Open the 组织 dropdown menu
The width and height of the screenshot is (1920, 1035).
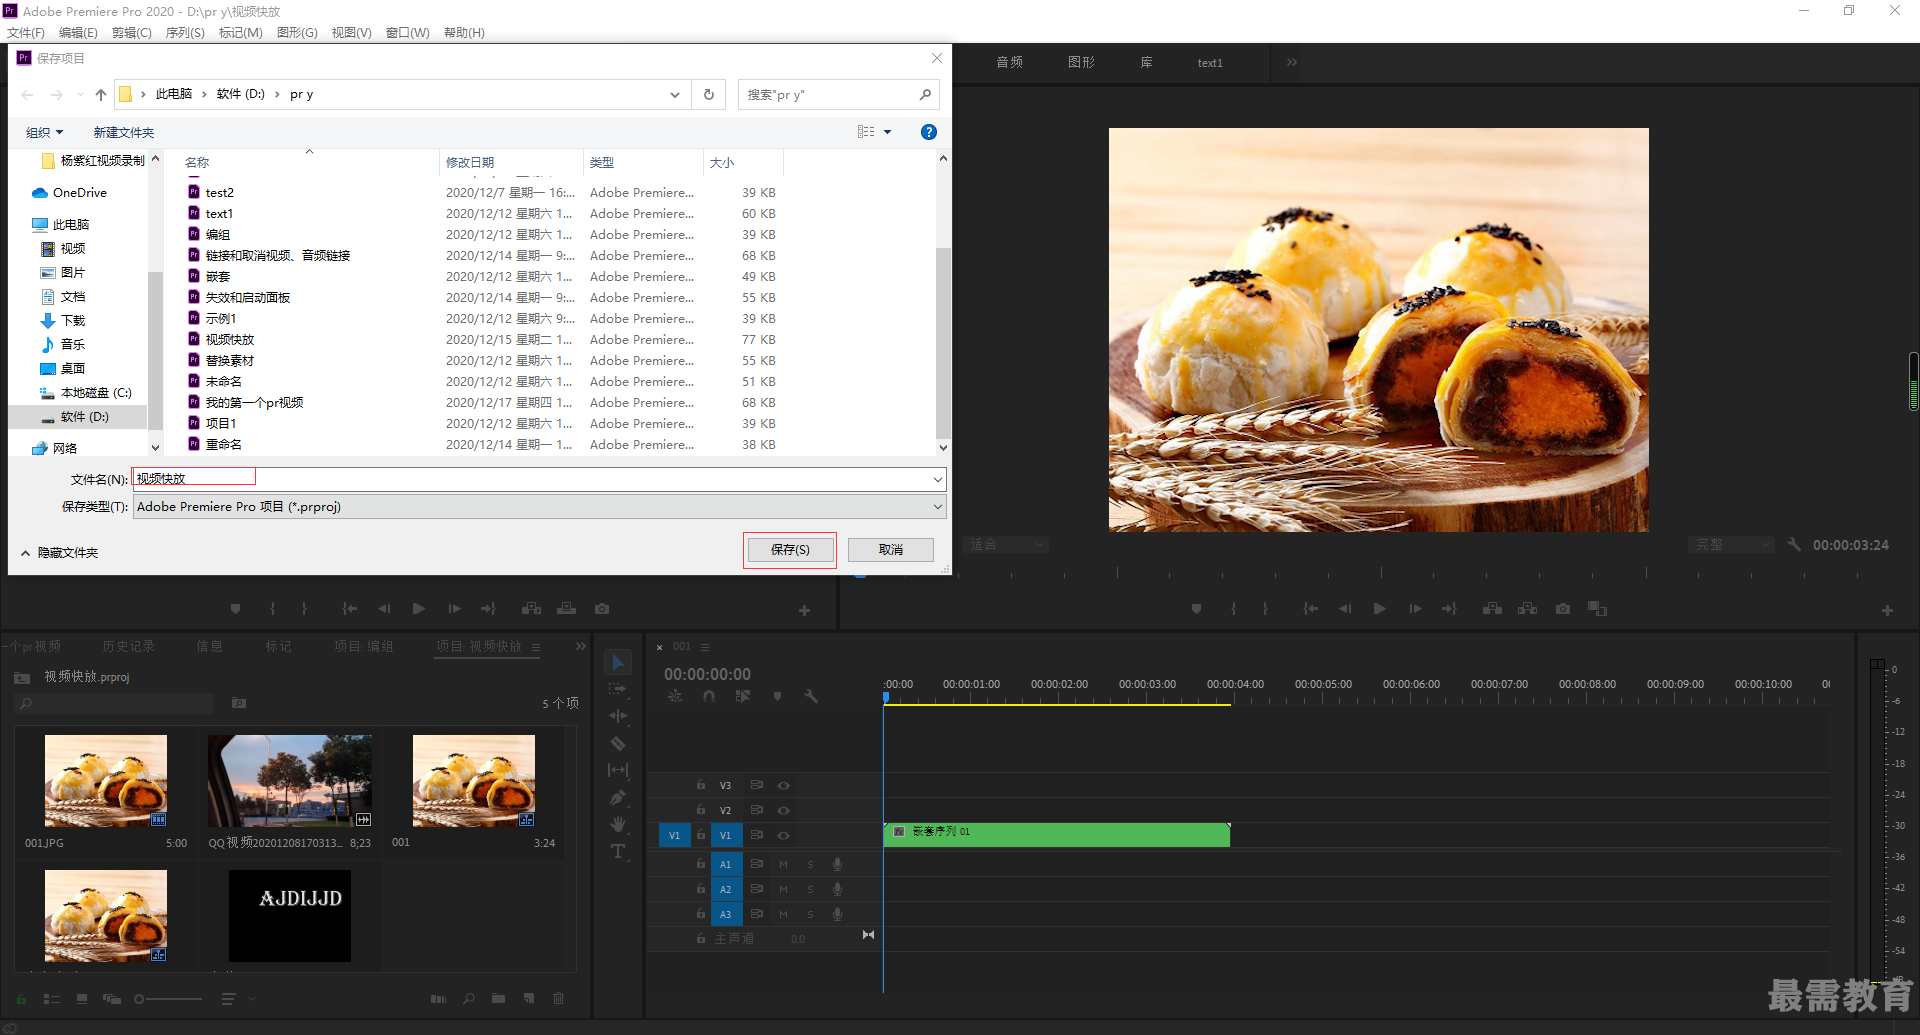[x=44, y=132]
